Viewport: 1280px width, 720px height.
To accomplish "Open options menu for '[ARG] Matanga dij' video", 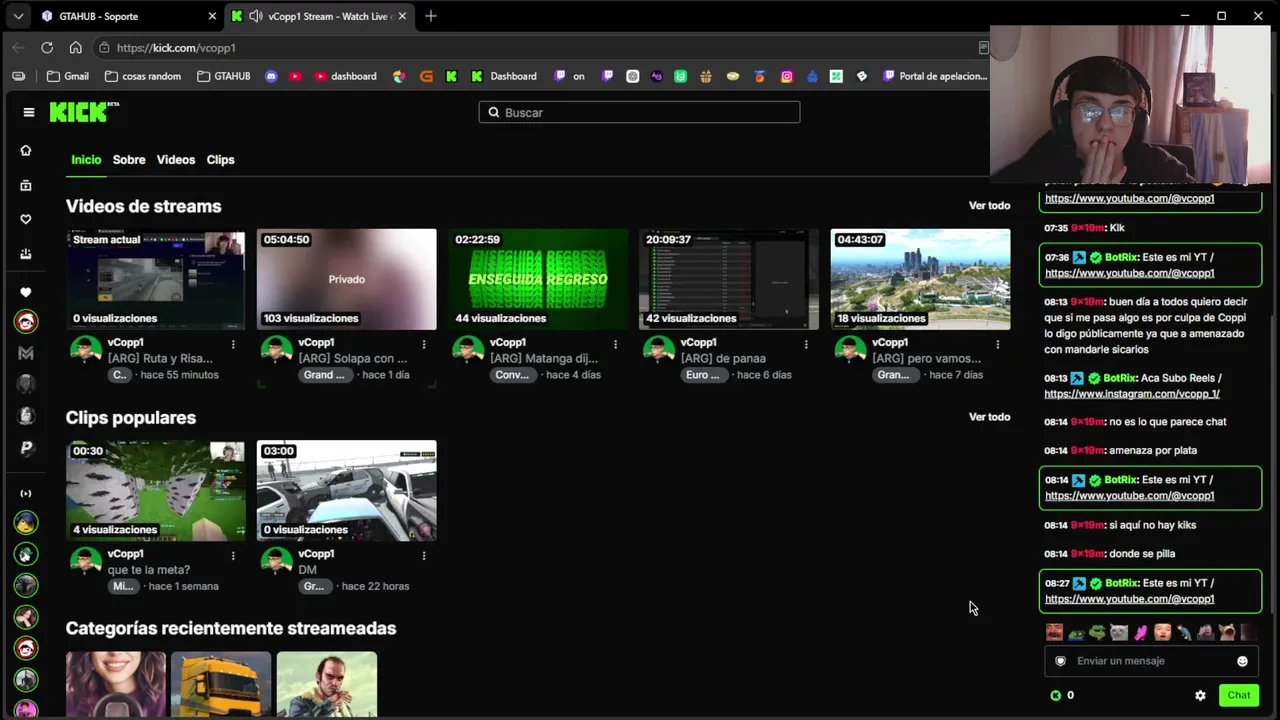I will pyautogui.click(x=615, y=345).
